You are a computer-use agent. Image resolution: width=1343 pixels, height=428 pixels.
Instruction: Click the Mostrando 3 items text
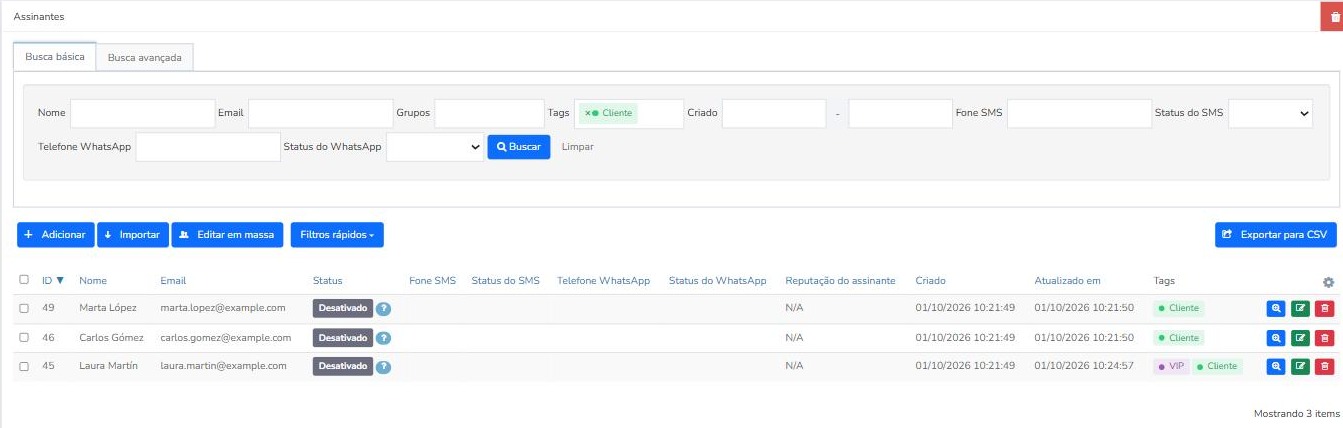click(1297, 413)
